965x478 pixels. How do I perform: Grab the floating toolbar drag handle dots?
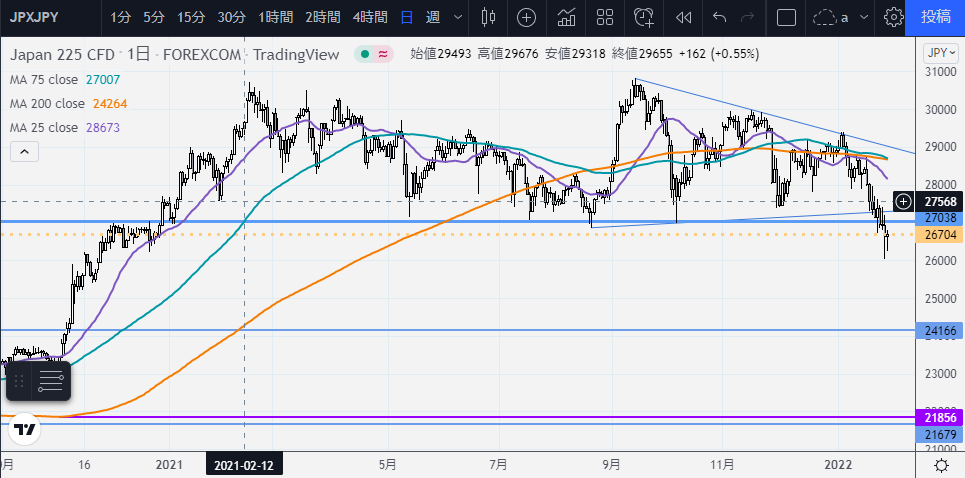(x=18, y=381)
